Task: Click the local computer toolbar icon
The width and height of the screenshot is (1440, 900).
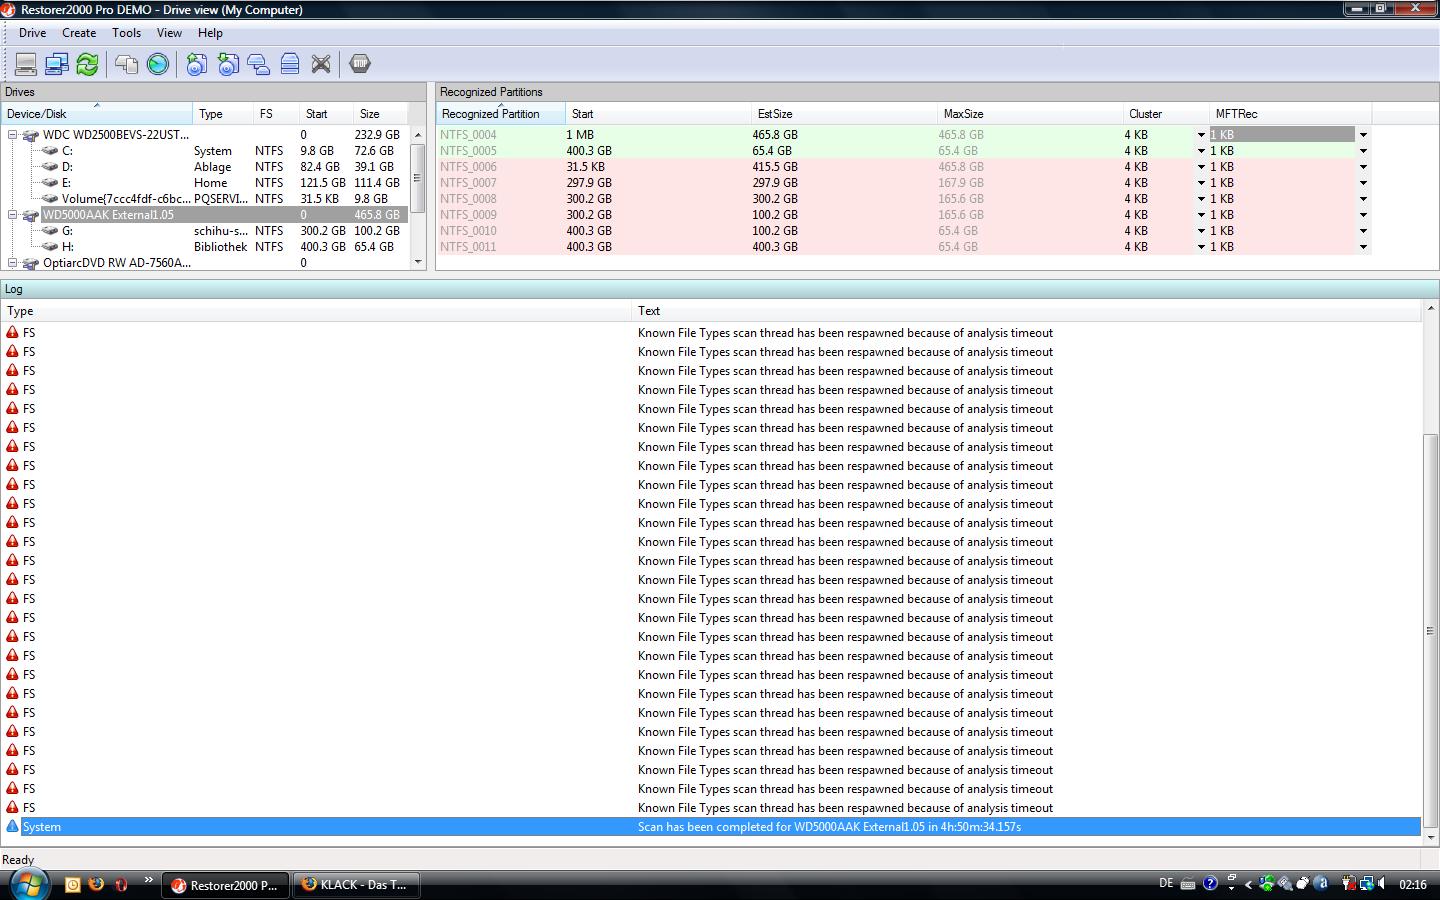Action: [x=26, y=64]
